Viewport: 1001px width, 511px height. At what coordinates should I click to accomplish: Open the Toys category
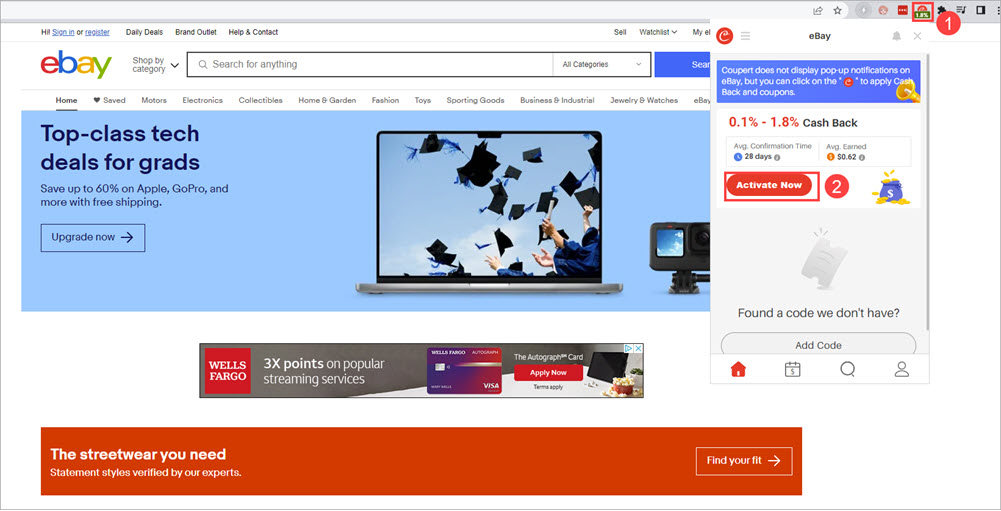[423, 100]
